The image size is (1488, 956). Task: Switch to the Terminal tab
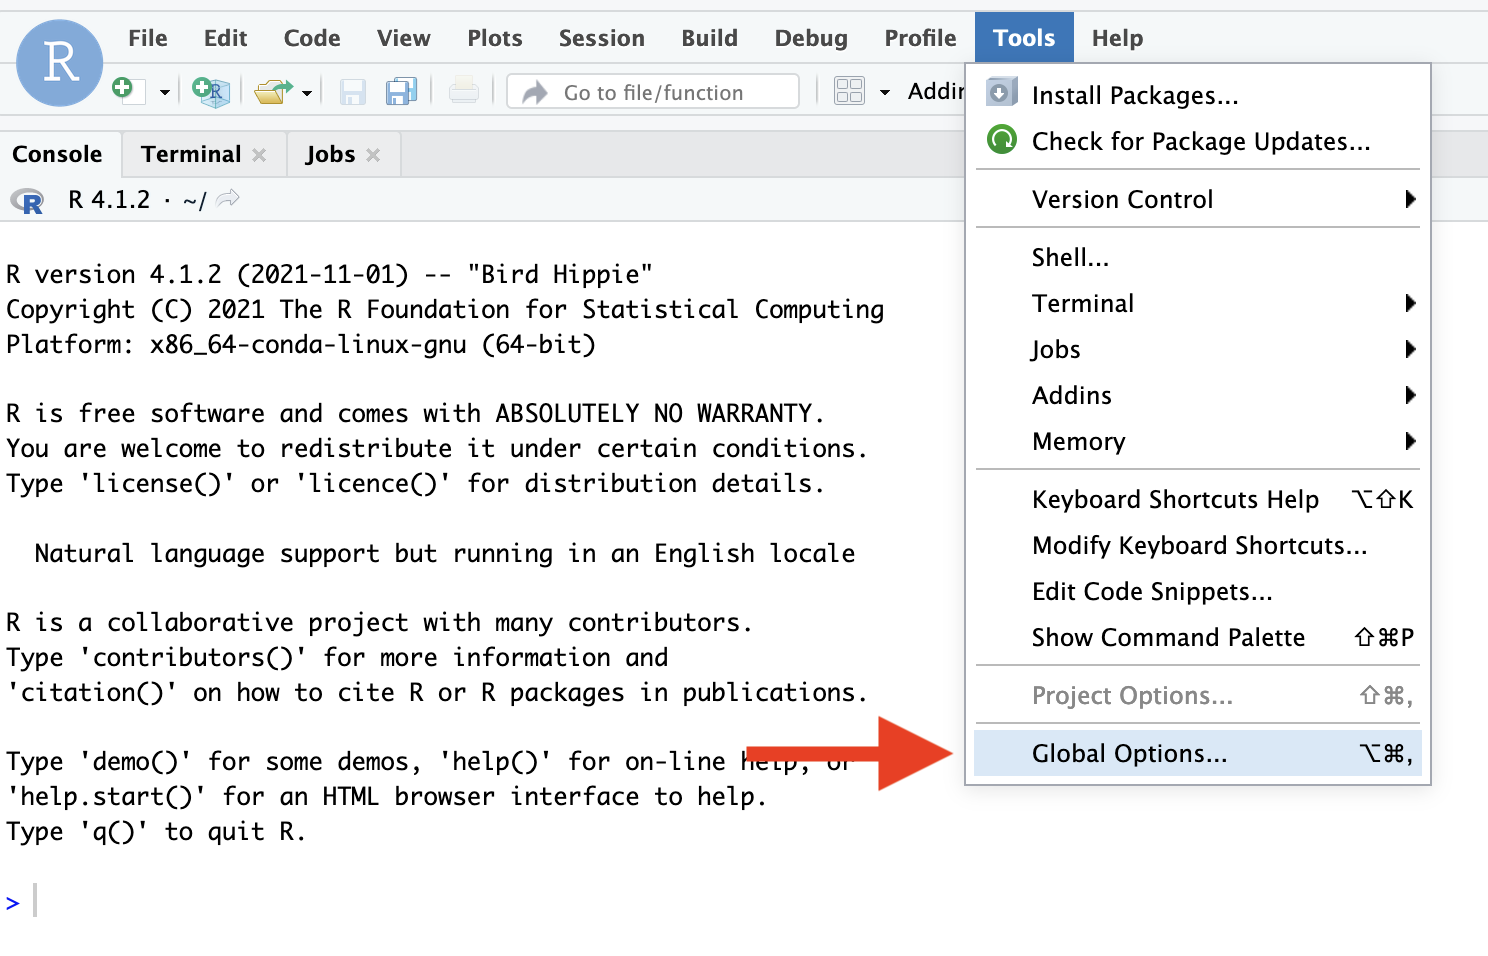tap(191, 154)
